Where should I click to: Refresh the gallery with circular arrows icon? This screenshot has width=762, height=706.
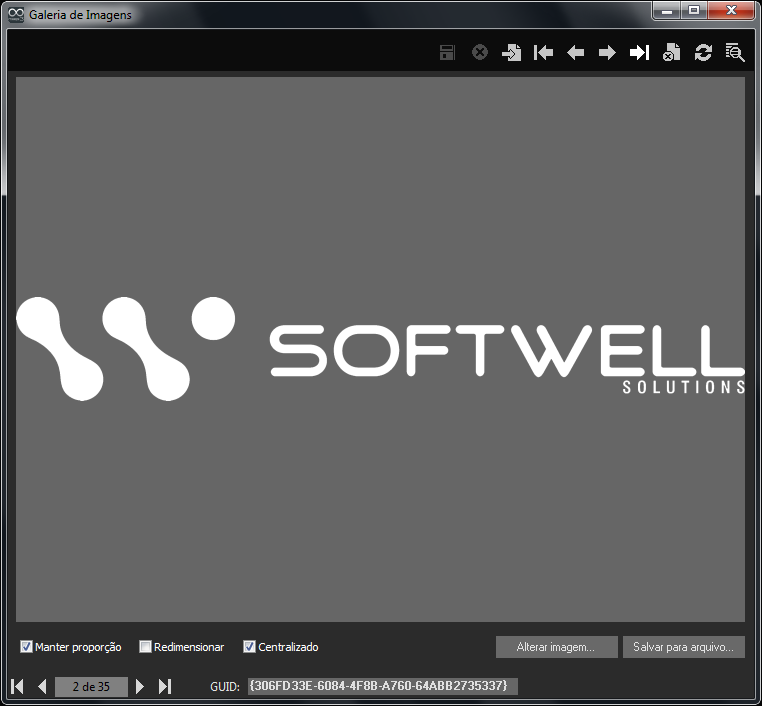(x=703, y=53)
